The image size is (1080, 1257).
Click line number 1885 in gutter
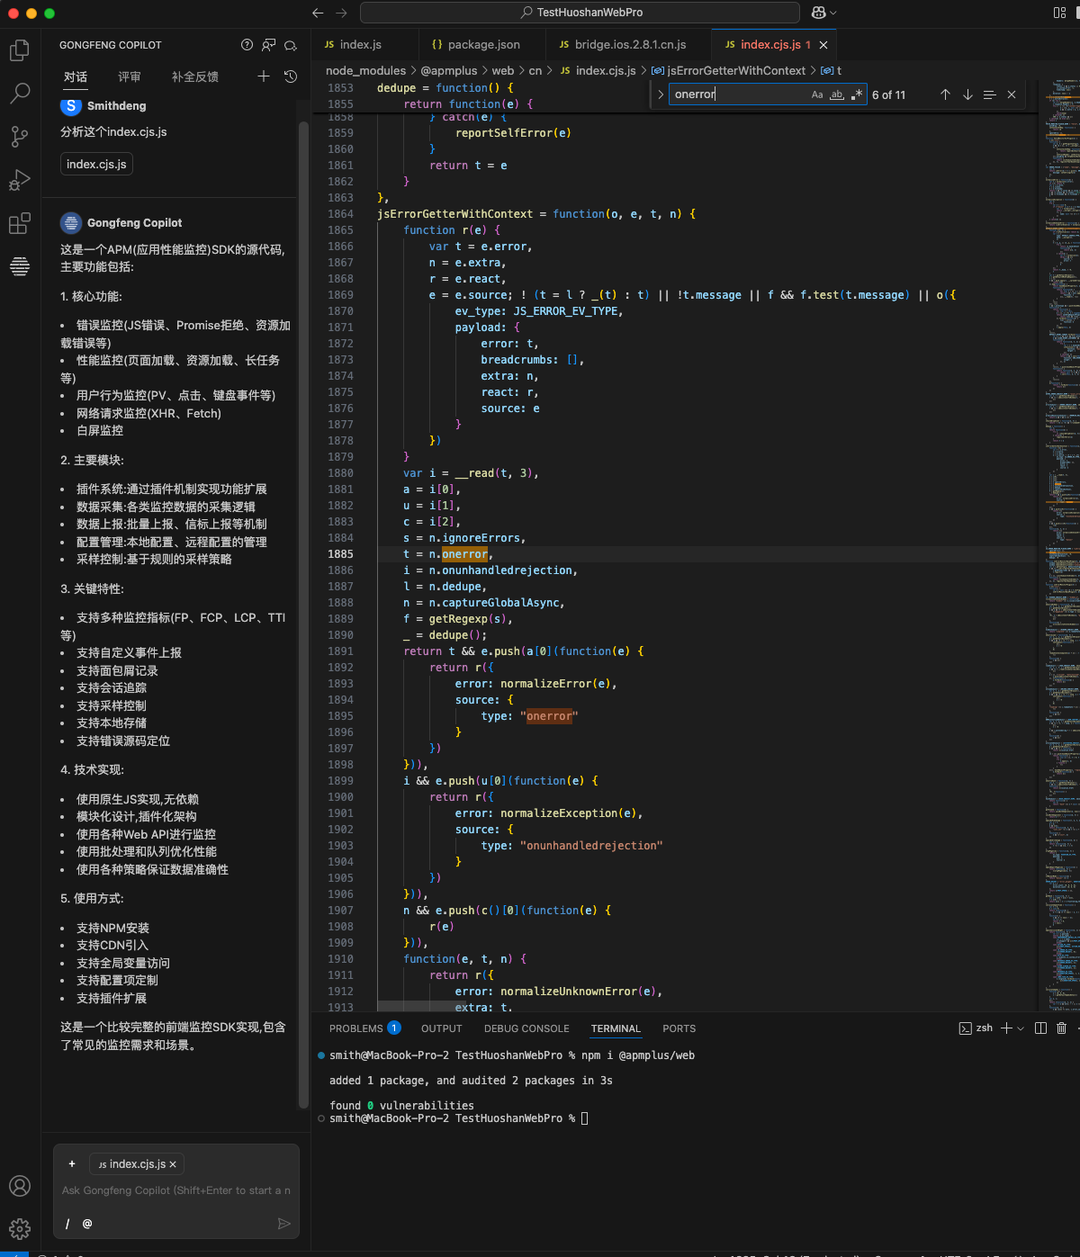(x=340, y=554)
